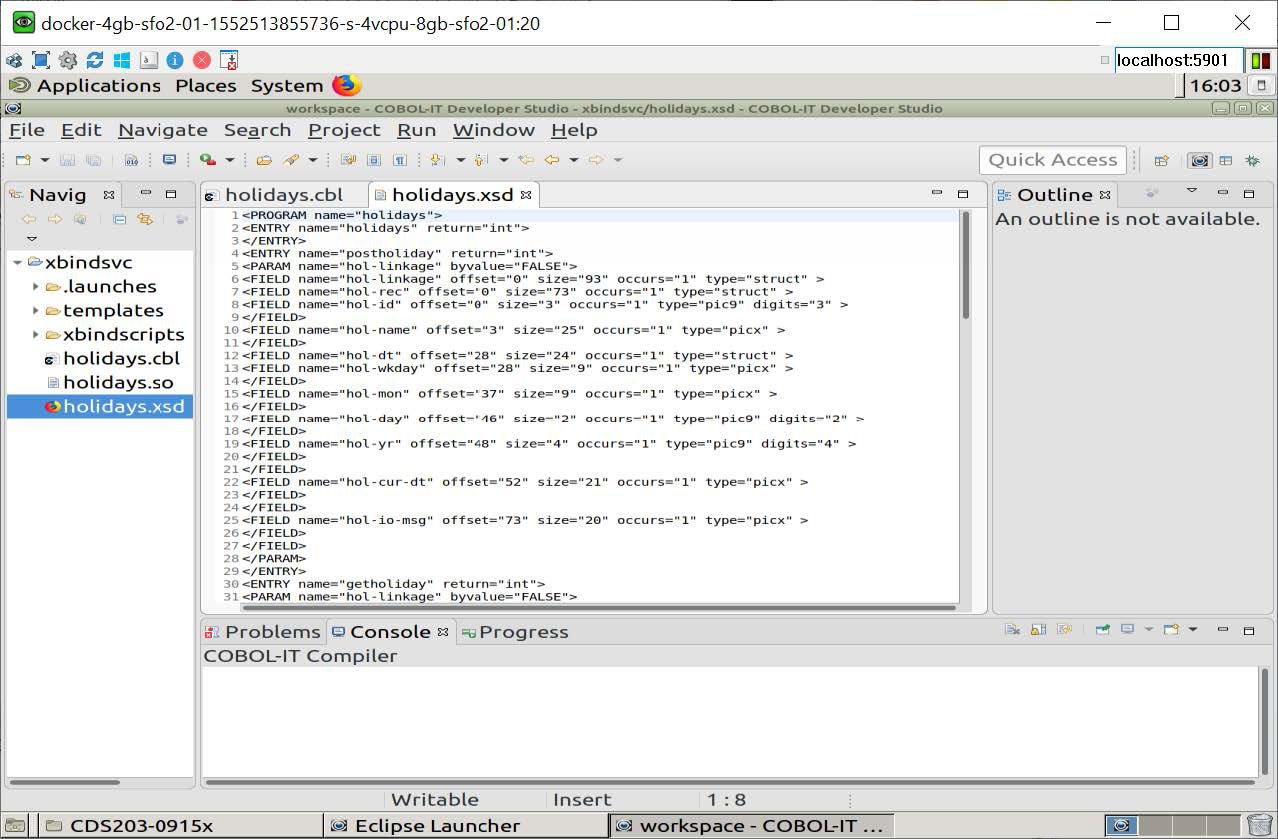Open the Project menu

[x=343, y=130]
